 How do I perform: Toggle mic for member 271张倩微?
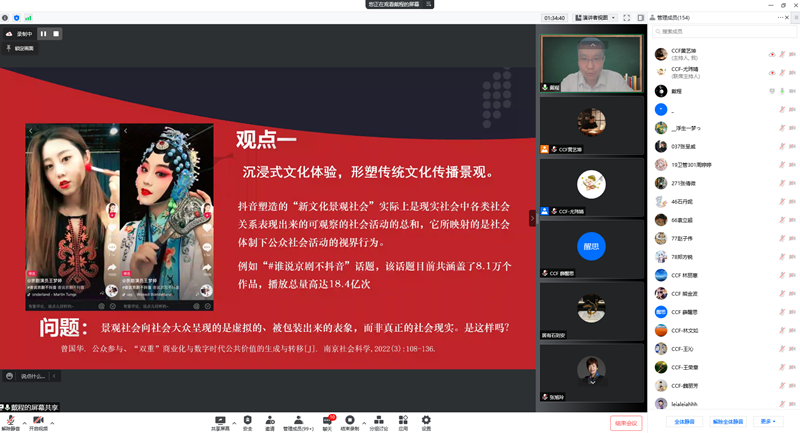pyautogui.click(x=782, y=183)
